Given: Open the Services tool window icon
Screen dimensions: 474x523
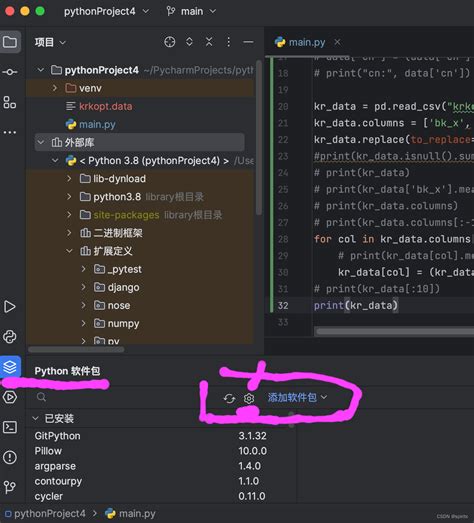Looking at the screenshot, I should click(x=10, y=397).
